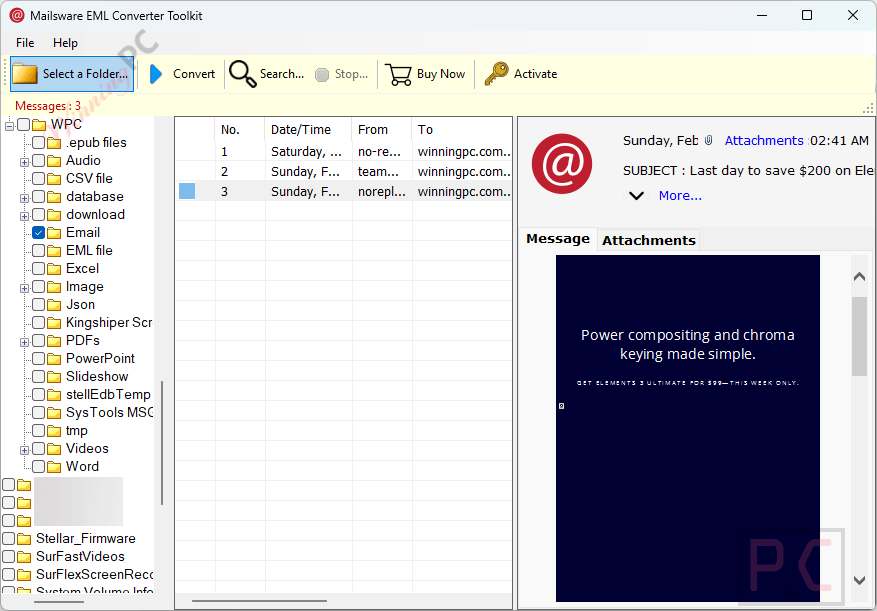This screenshot has height=611, width=877.
Task: Click the PDFs folder icon
Action: pos(54,341)
